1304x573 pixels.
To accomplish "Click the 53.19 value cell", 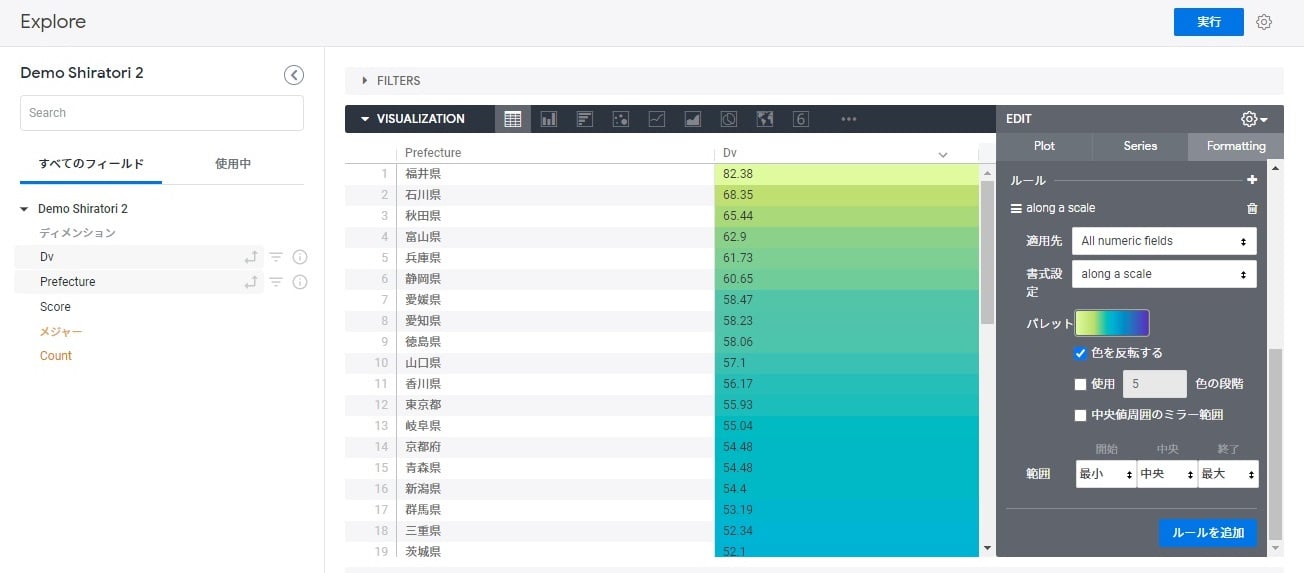I will click(x=846, y=510).
